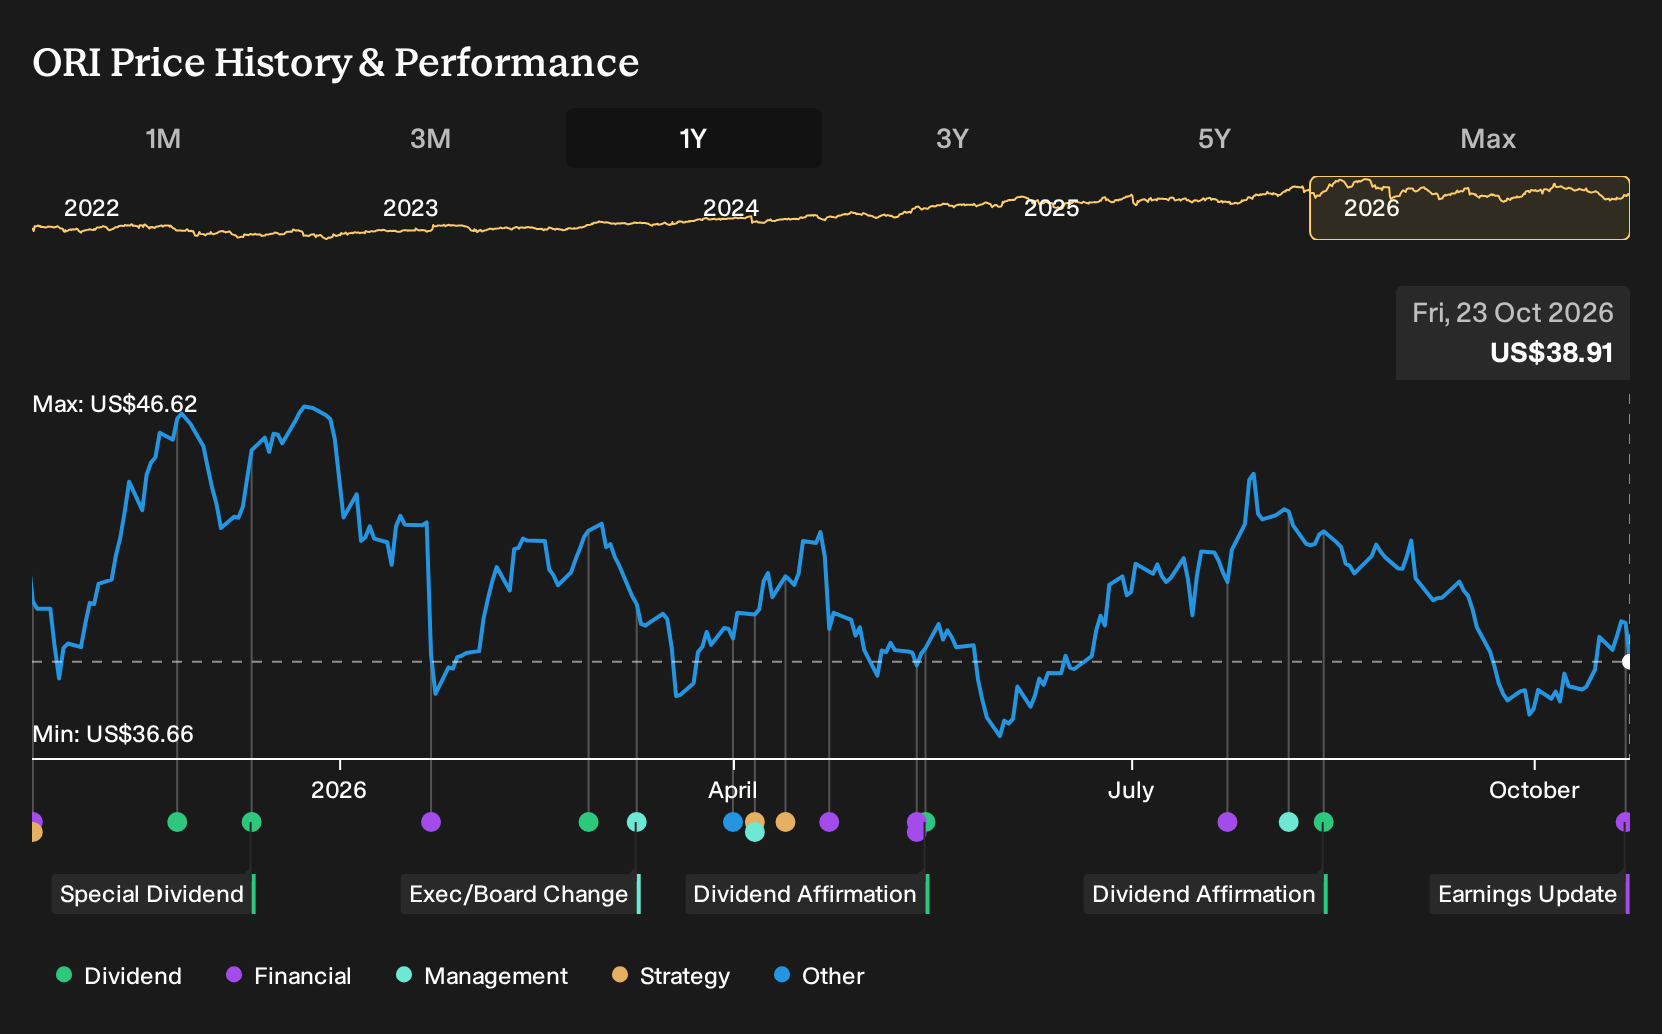Click the Max: US$46.62 label
1662x1034 pixels.
[x=115, y=404]
